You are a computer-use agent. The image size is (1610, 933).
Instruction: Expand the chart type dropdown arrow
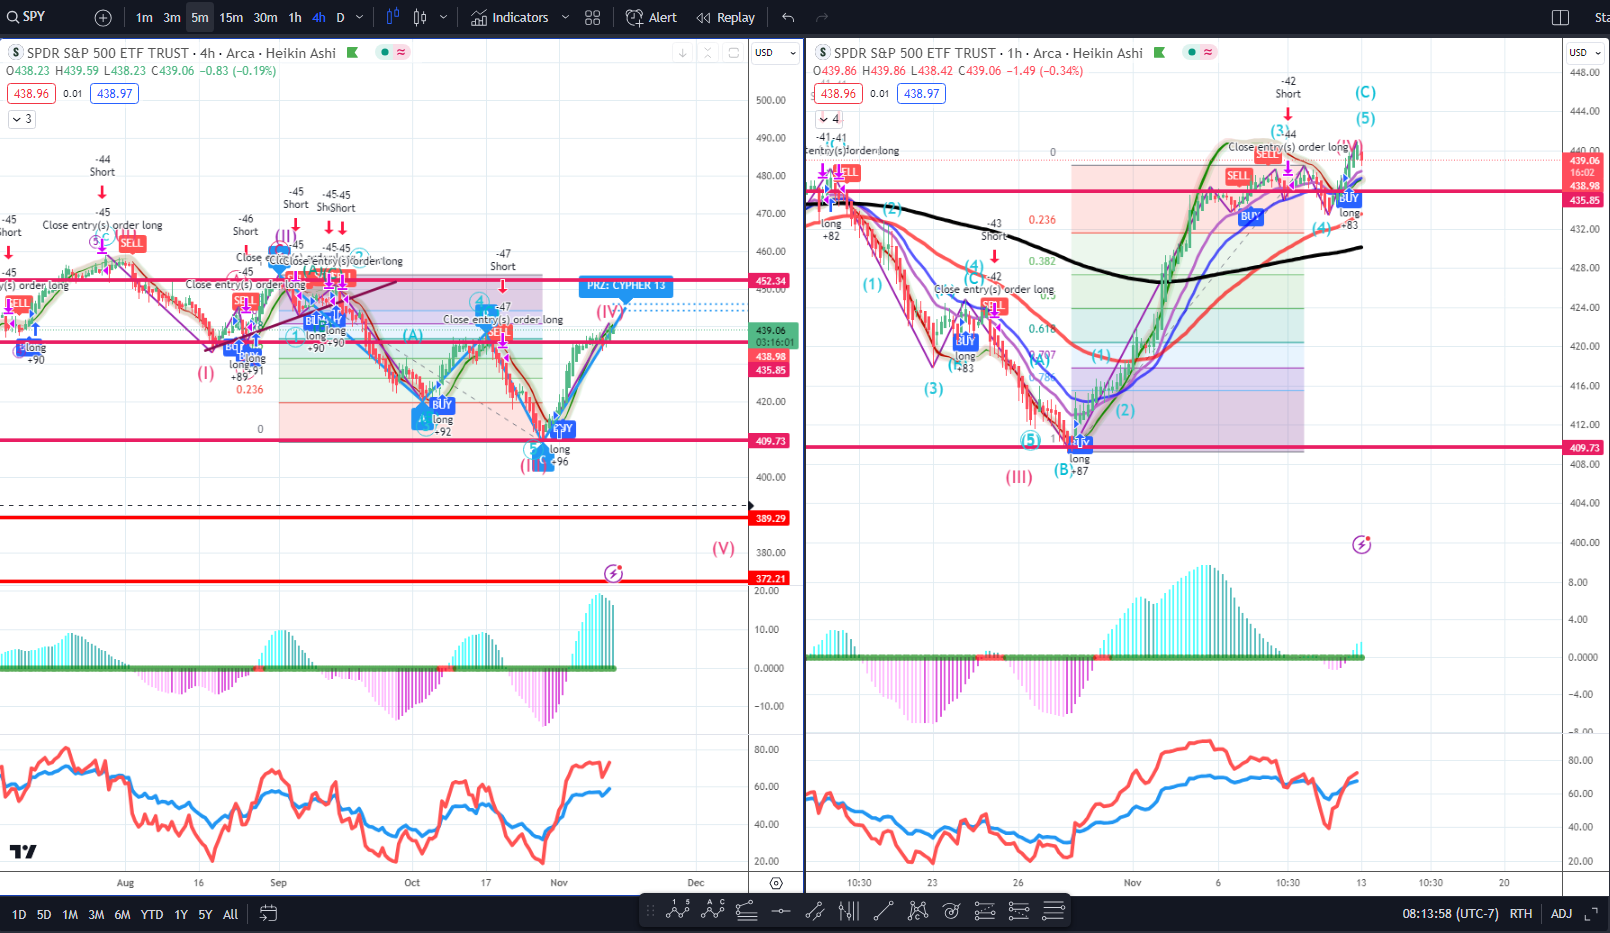point(443,18)
